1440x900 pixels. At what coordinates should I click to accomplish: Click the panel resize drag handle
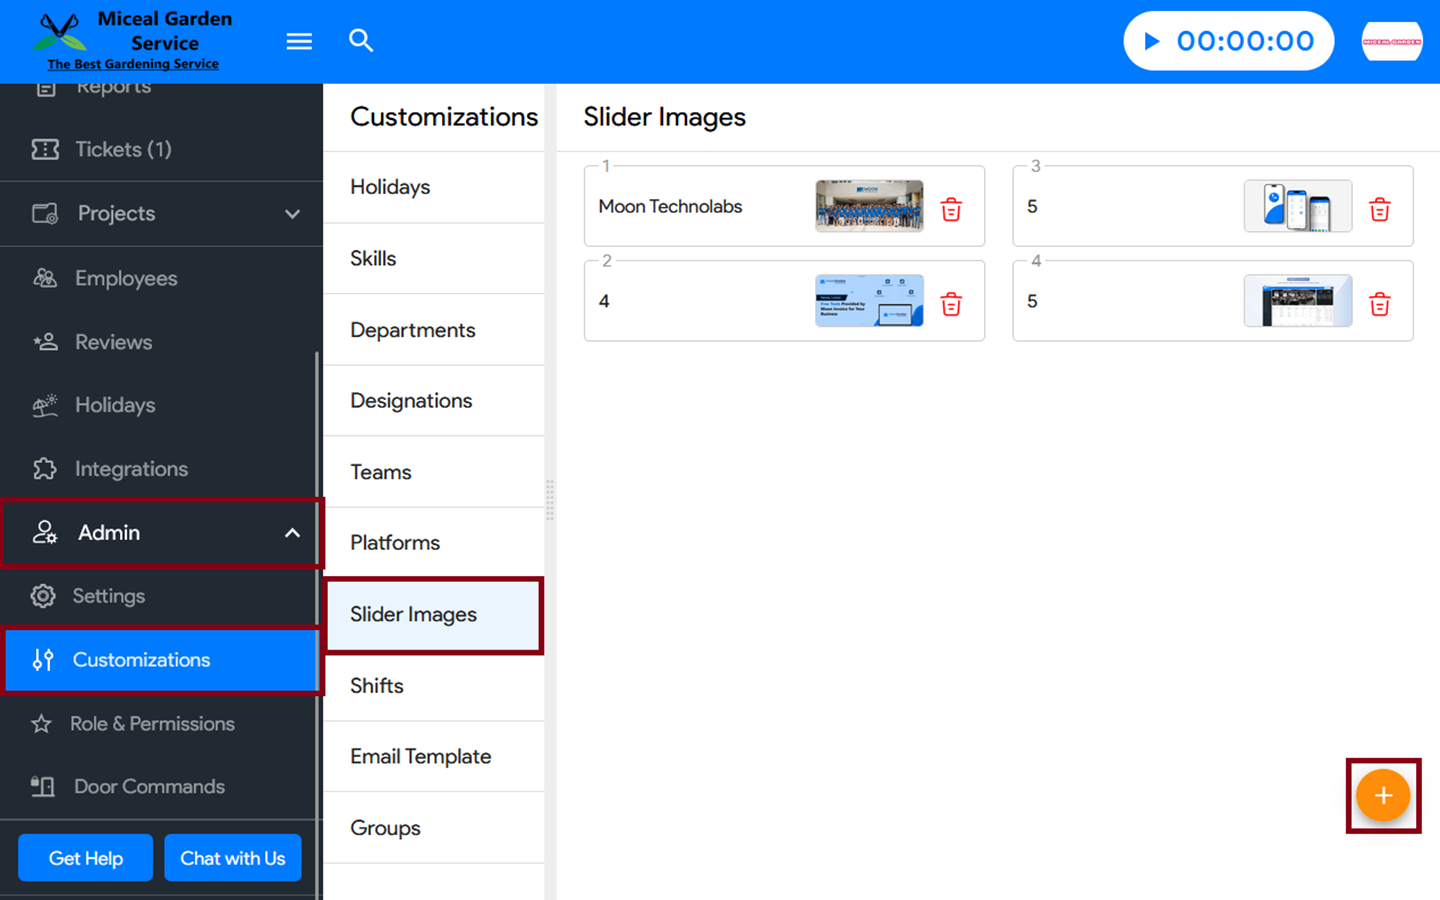pos(550,500)
